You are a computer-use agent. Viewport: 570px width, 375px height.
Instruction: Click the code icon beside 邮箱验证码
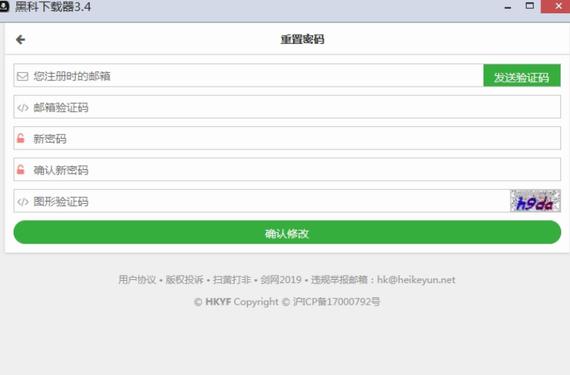(x=23, y=108)
